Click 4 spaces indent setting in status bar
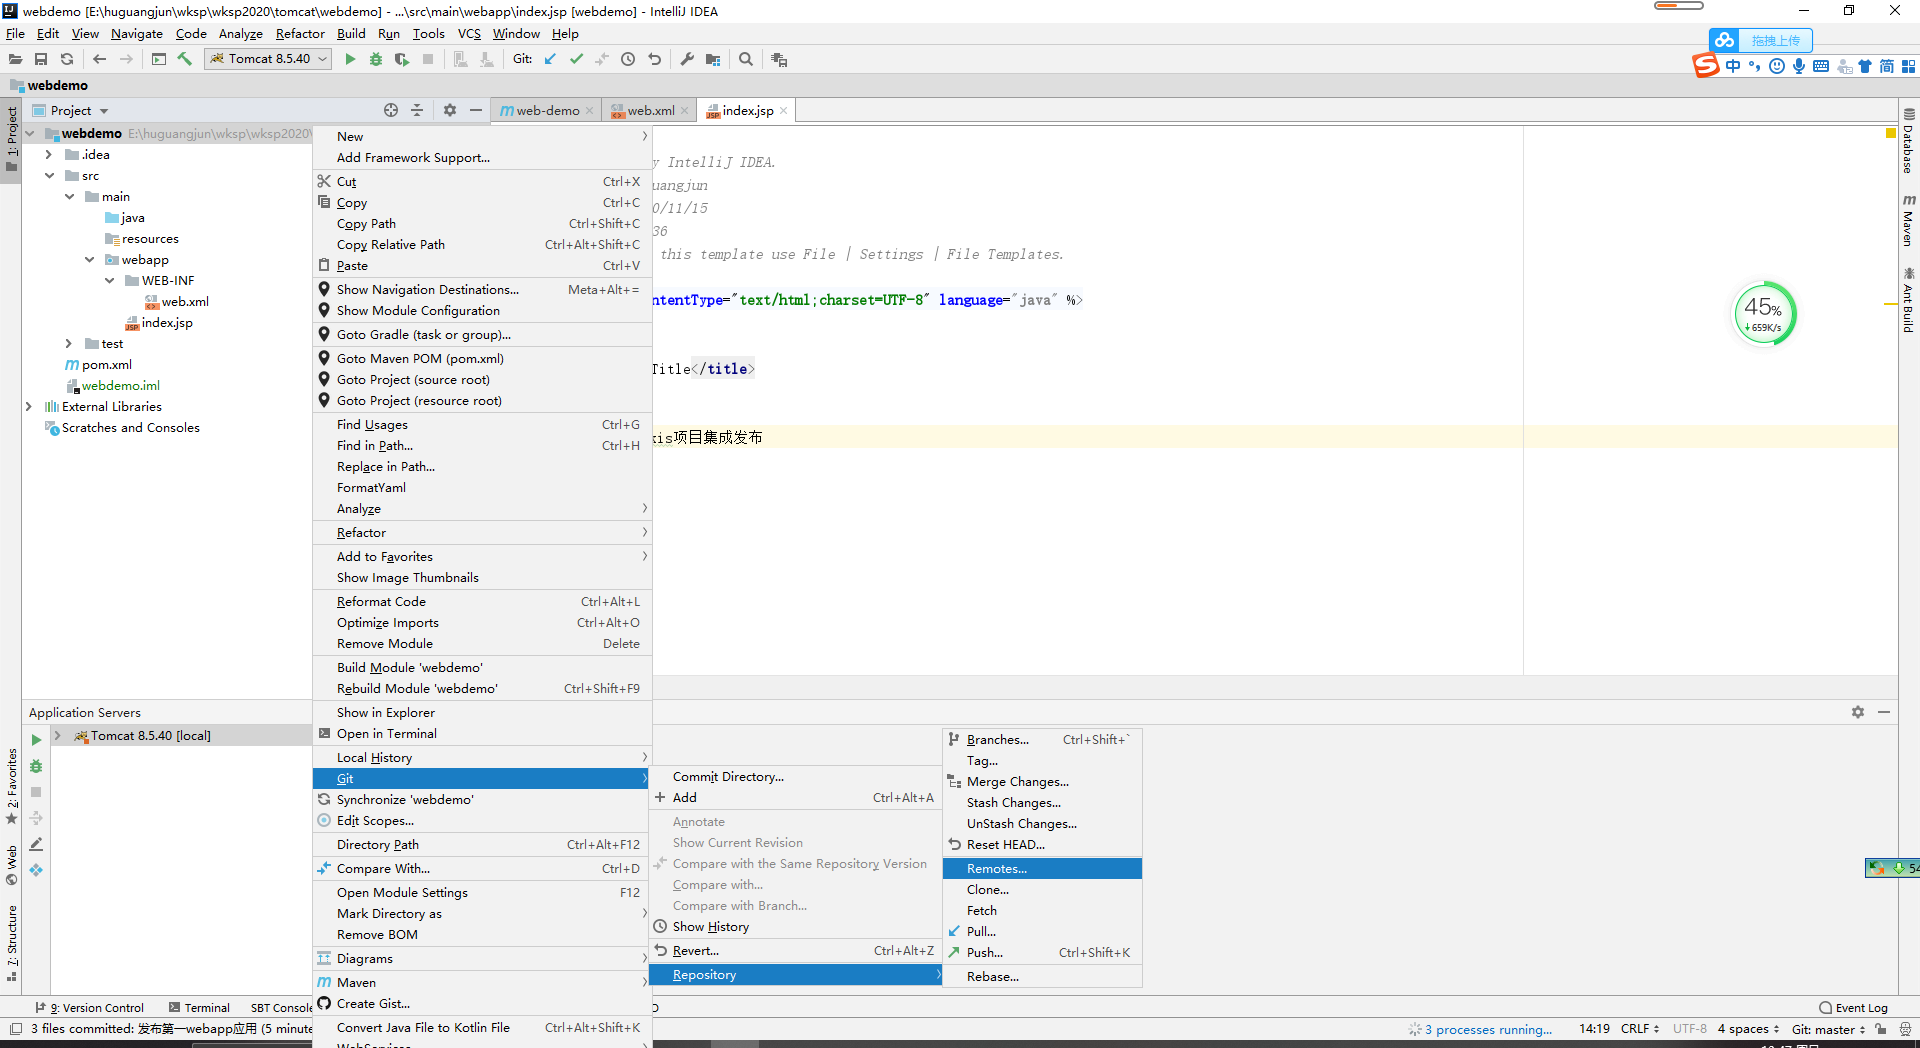 pyautogui.click(x=1748, y=1029)
